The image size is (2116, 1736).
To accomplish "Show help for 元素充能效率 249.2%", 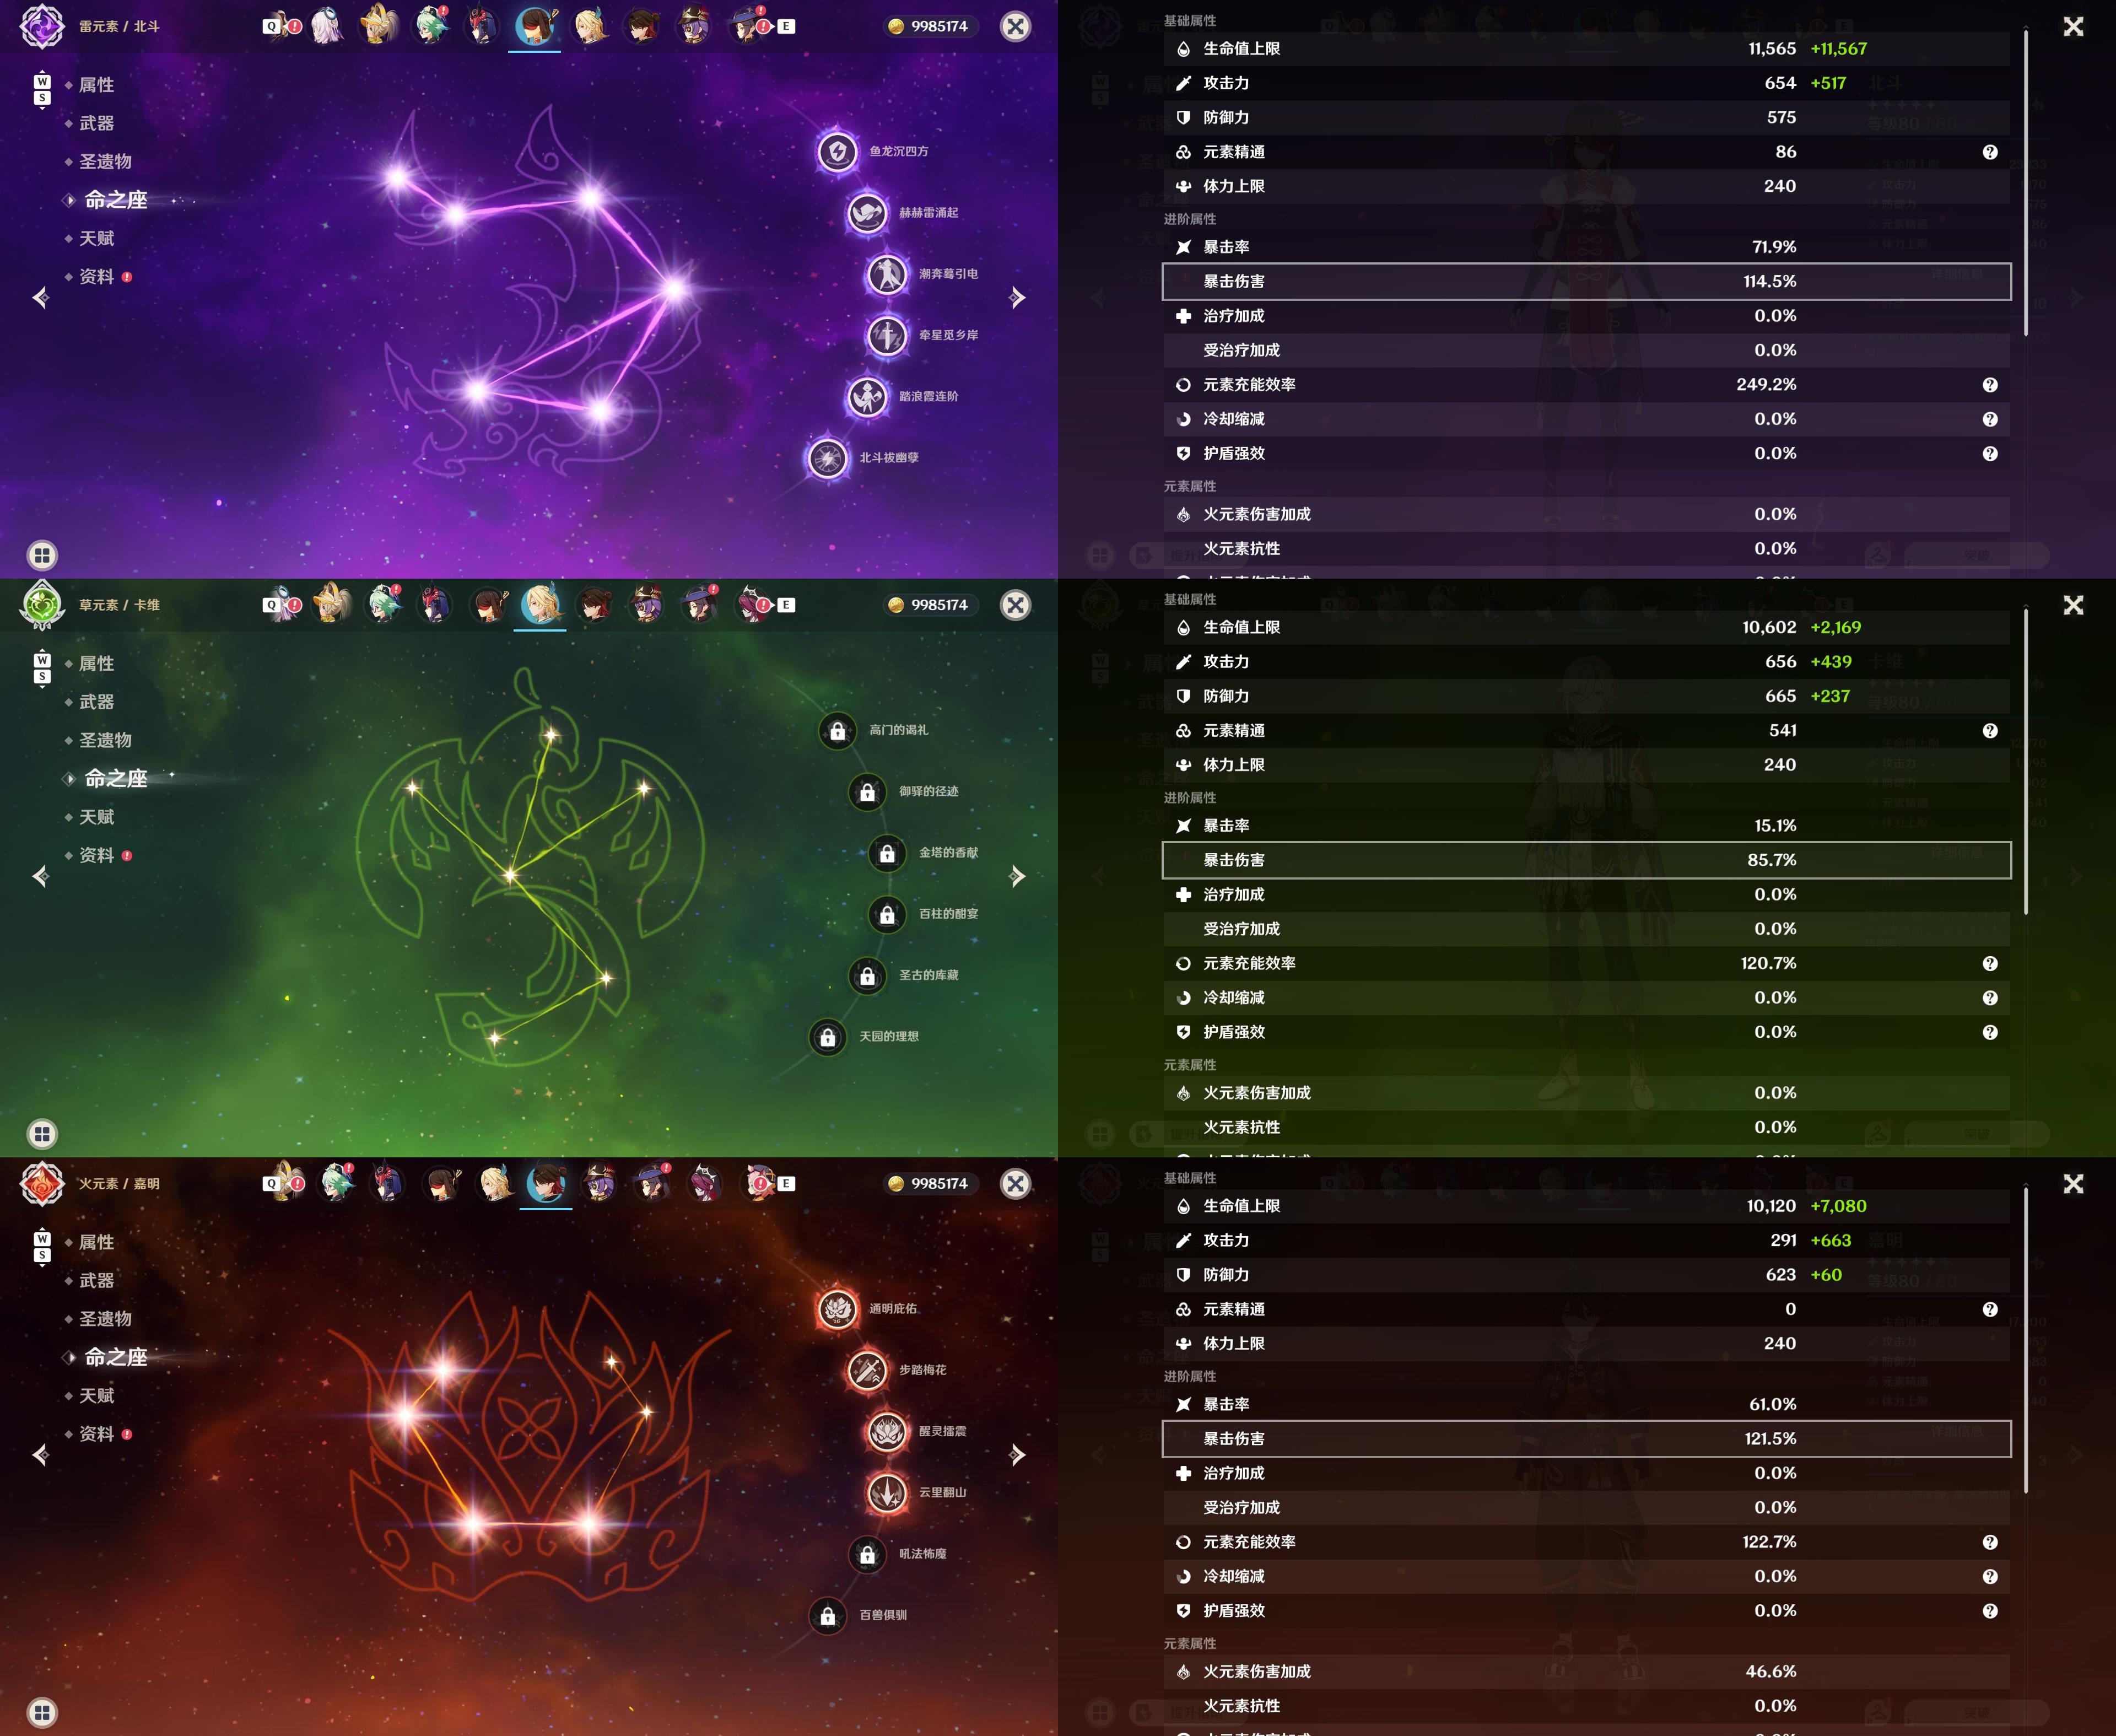I will pyautogui.click(x=1990, y=385).
